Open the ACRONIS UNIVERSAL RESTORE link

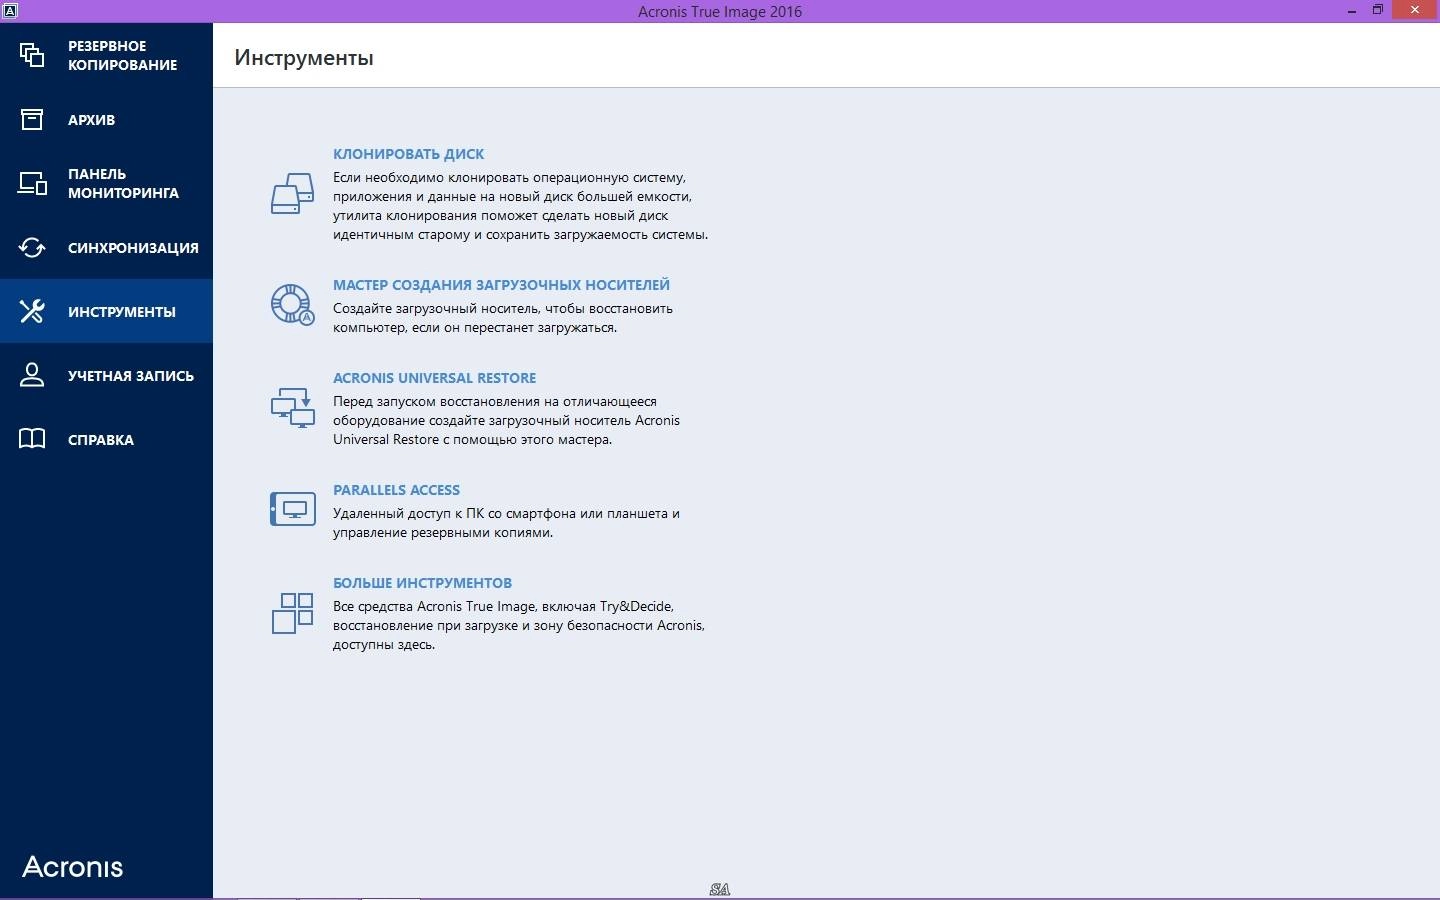pyautogui.click(x=434, y=378)
